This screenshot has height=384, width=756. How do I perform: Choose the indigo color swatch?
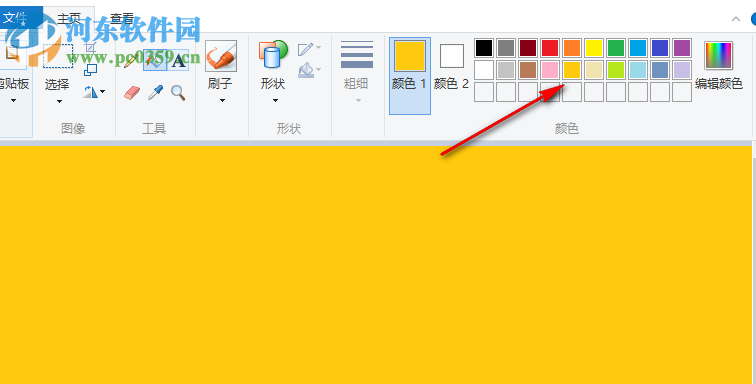[660, 48]
